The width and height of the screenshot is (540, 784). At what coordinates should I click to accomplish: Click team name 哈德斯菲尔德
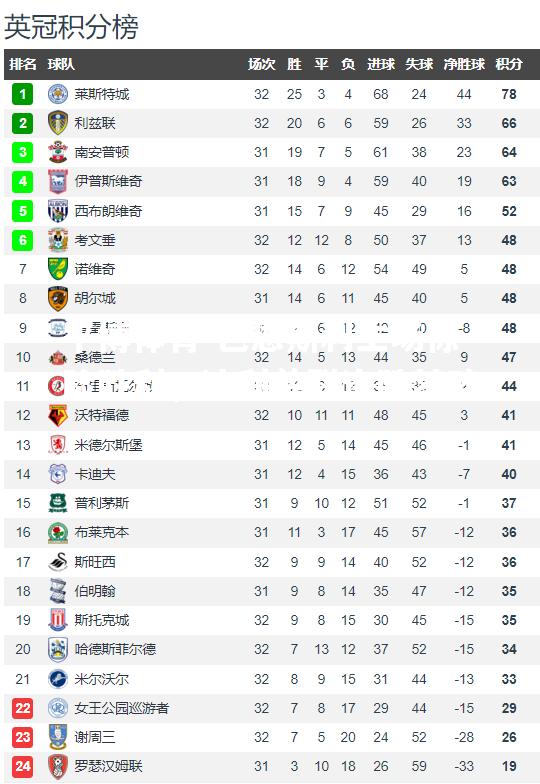tap(116, 649)
